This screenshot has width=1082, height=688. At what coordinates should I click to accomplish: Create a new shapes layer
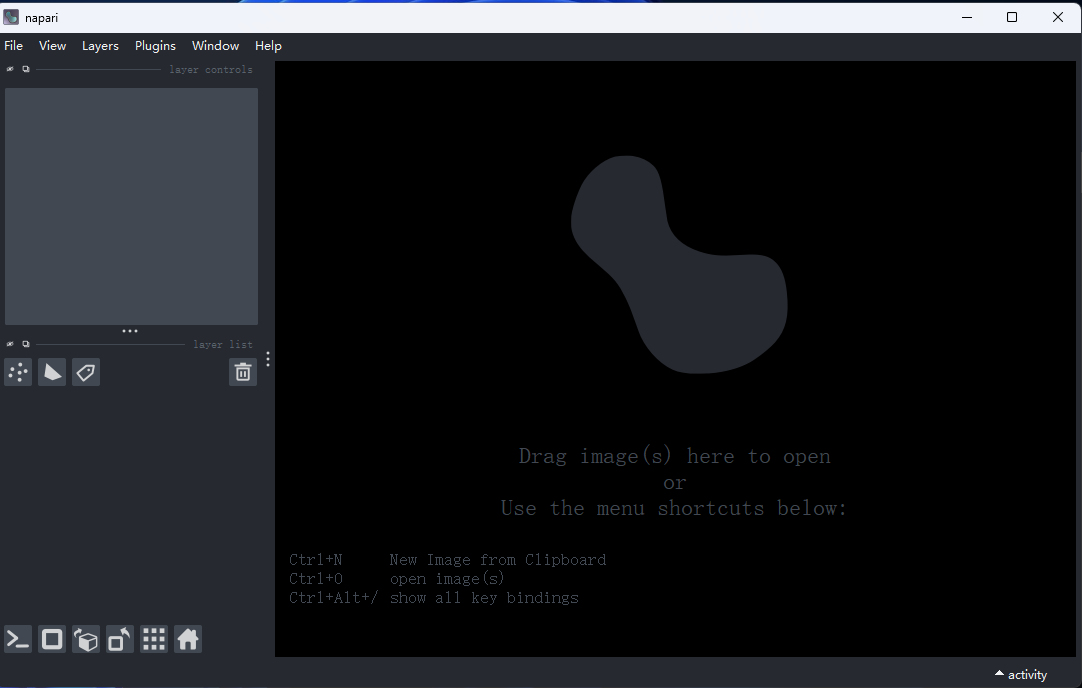point(52,372)
